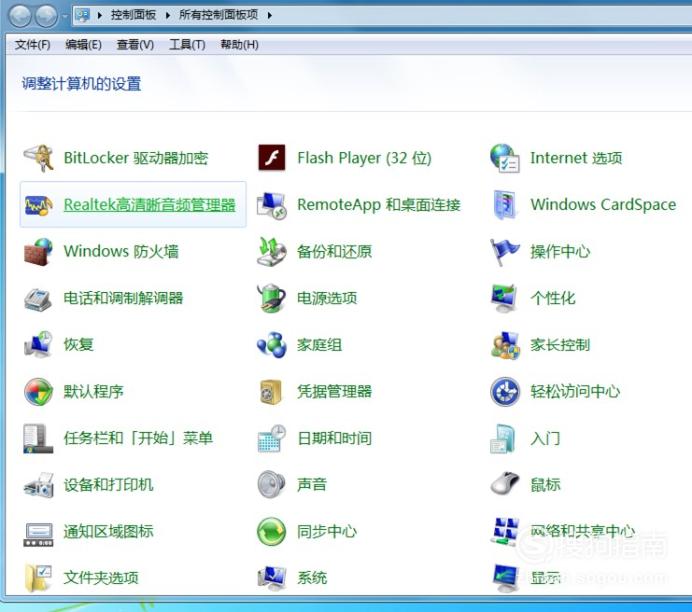The image size is (692, 612).
Task: Open the Windows 防火墙 link
Action: point(121,252)
